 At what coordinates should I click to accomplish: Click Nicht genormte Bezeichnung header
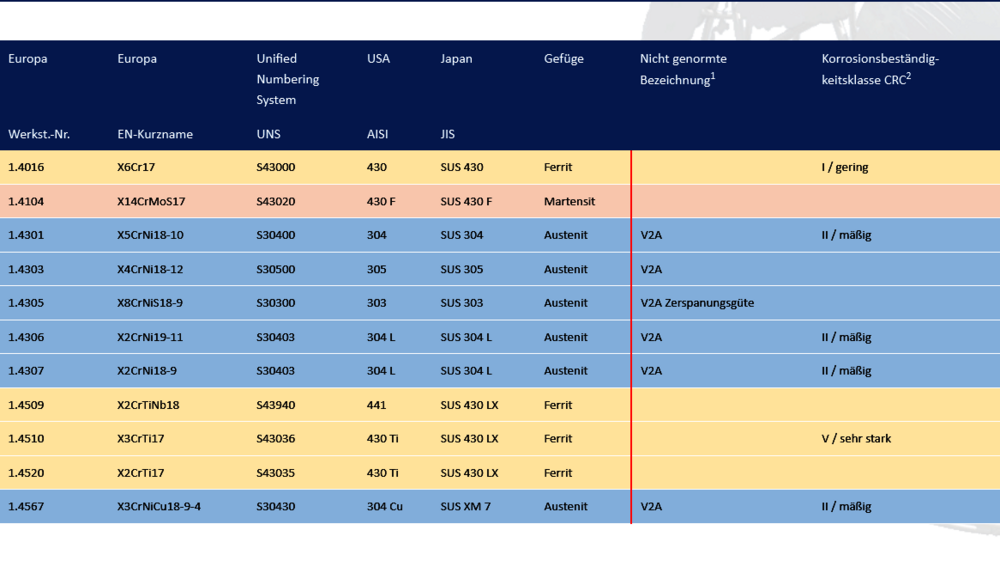point(683,69)
